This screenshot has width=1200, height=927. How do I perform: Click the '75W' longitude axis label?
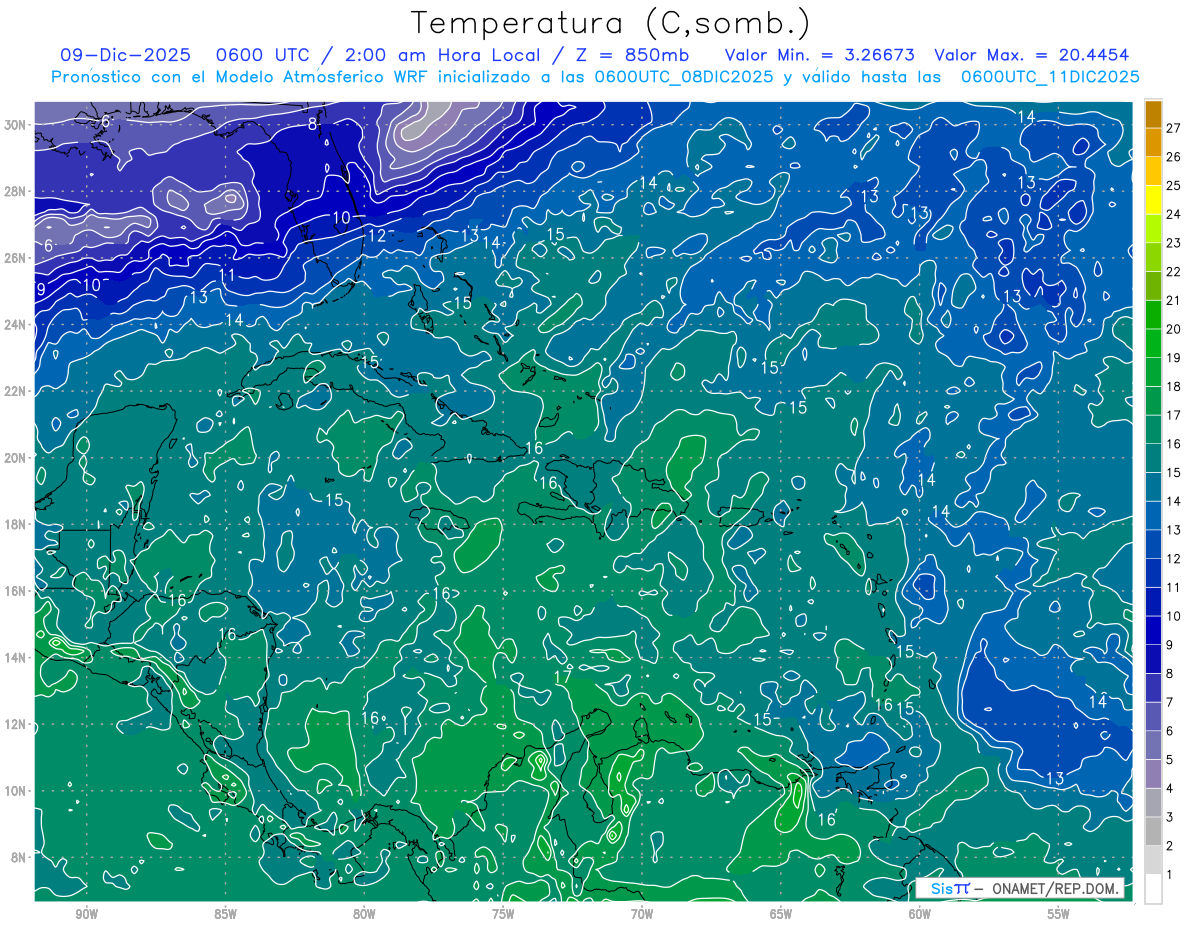click(x=503, y=914)
